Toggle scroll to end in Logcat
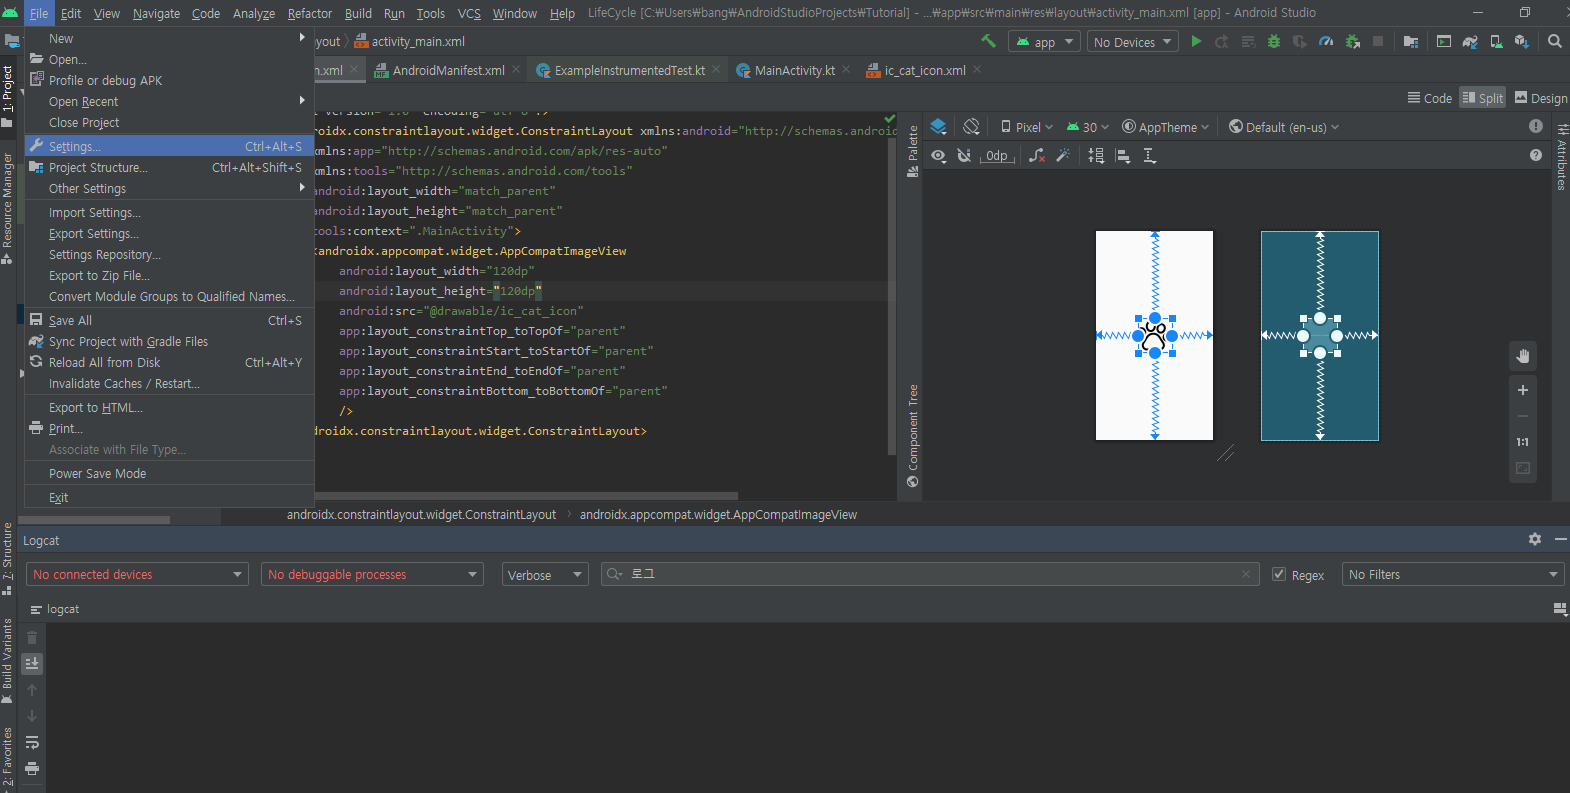1570x793 pixels. click(x=32, y=663)
